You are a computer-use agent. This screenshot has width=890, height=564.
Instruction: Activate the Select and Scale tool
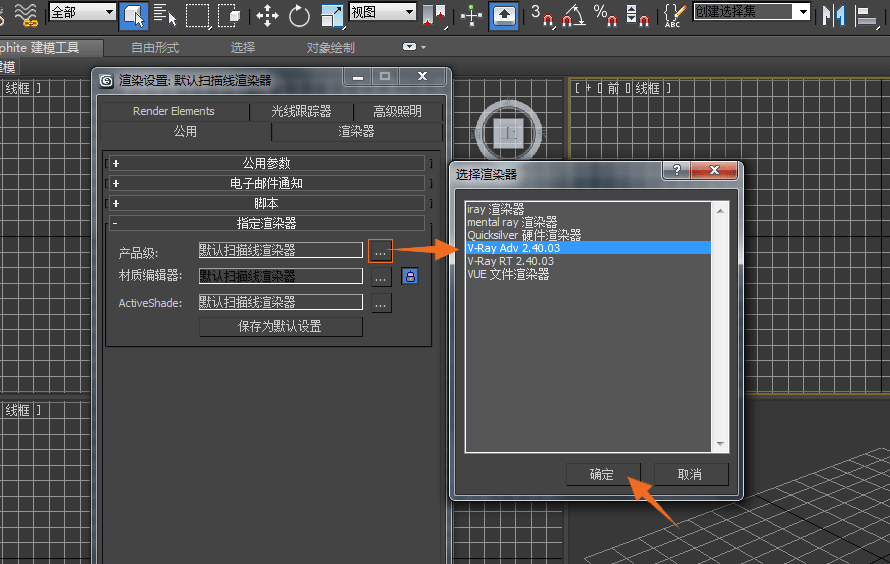coord(331,14)
